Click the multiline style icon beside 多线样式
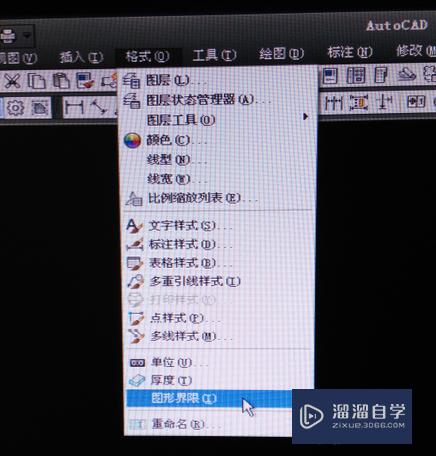Image resolution: width=436 pixels, height=456 pixels. click(x=136, y=337)
